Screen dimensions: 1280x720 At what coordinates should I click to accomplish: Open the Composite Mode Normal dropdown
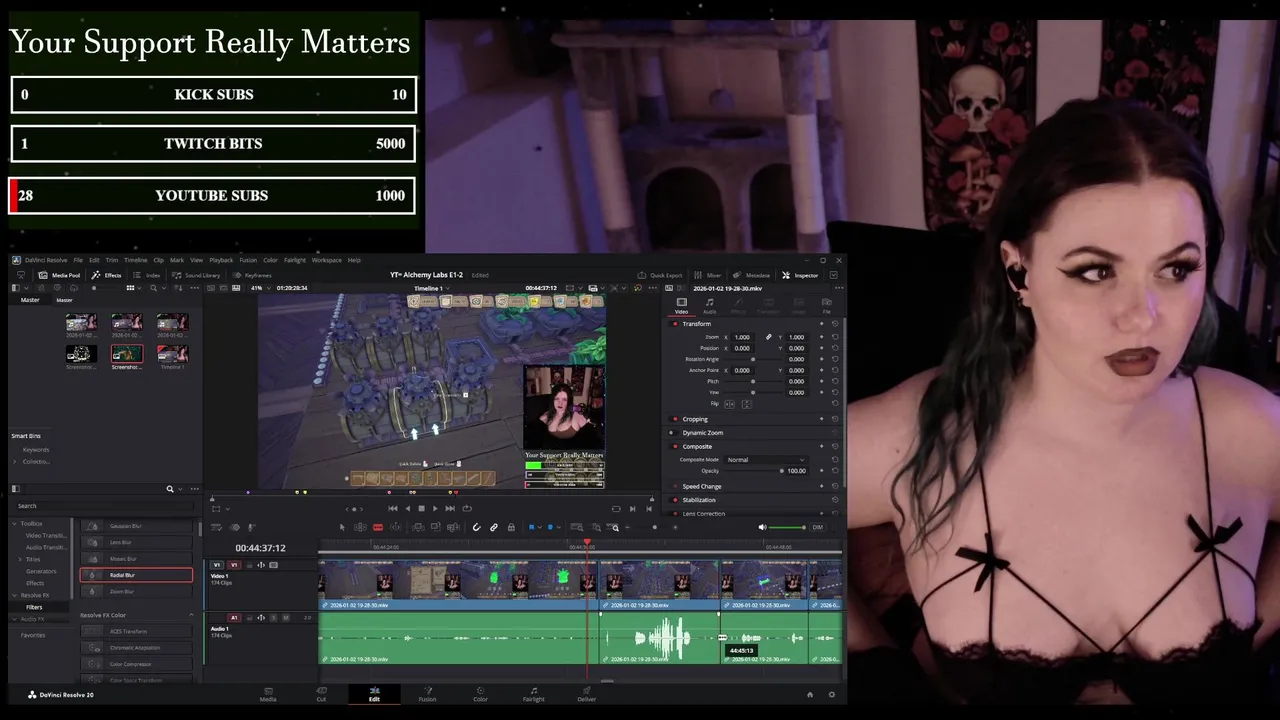[765, 460]
